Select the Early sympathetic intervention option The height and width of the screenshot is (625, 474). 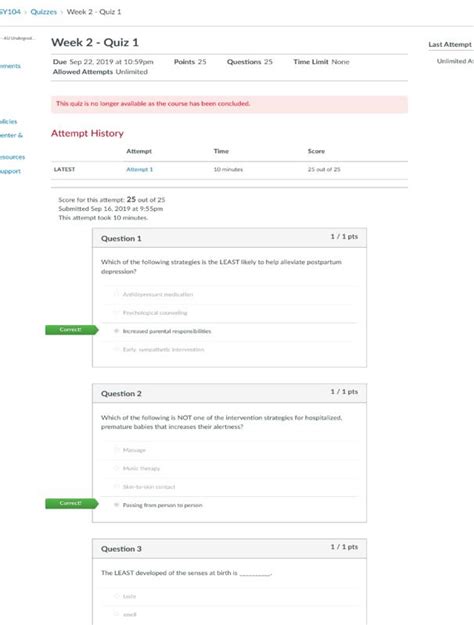116,349
